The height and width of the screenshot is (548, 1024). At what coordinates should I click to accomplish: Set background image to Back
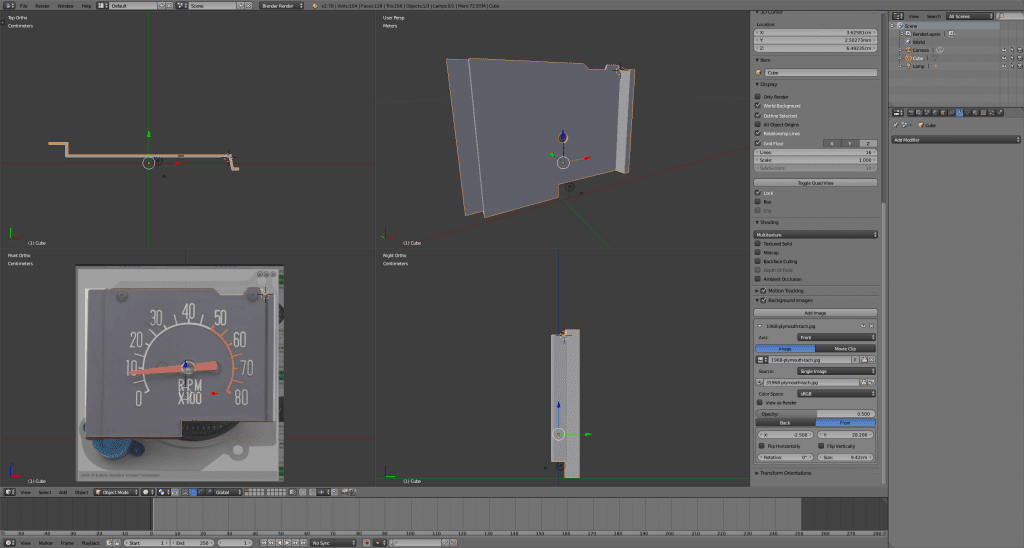(x=786, y=423)
